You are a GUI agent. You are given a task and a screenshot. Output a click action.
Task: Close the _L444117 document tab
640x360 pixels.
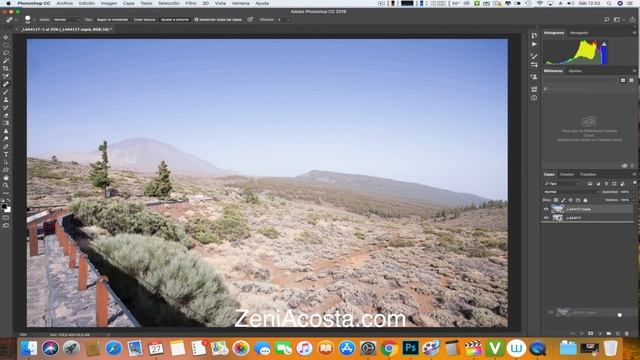click(x=18, y=29)
